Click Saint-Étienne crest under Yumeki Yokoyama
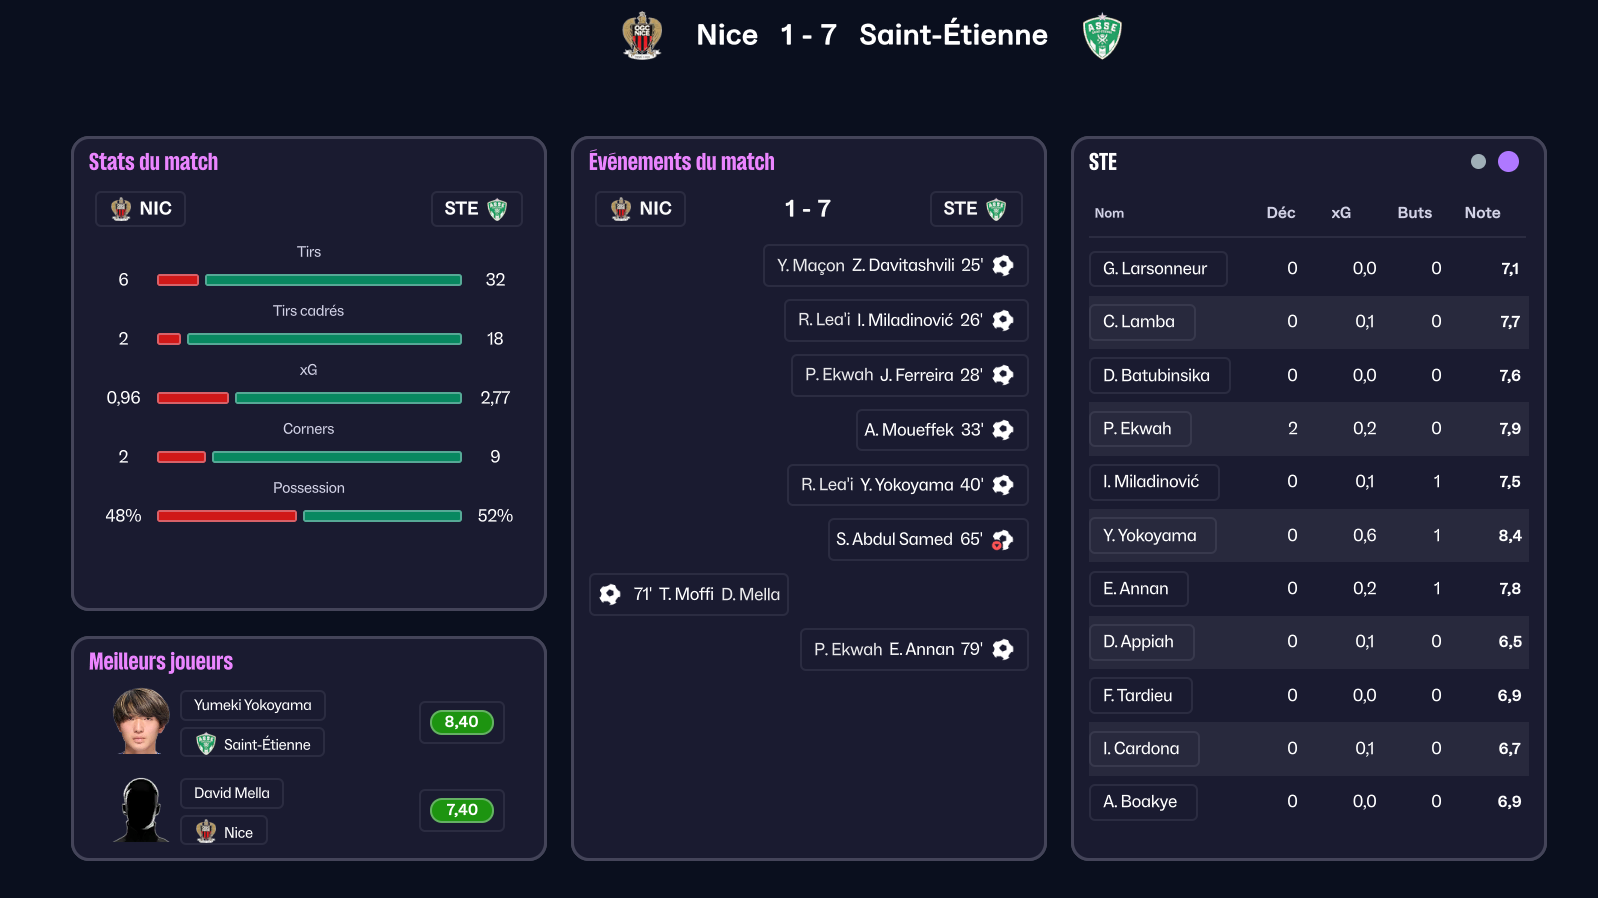 pyautogui.click(x=206, y=744)
